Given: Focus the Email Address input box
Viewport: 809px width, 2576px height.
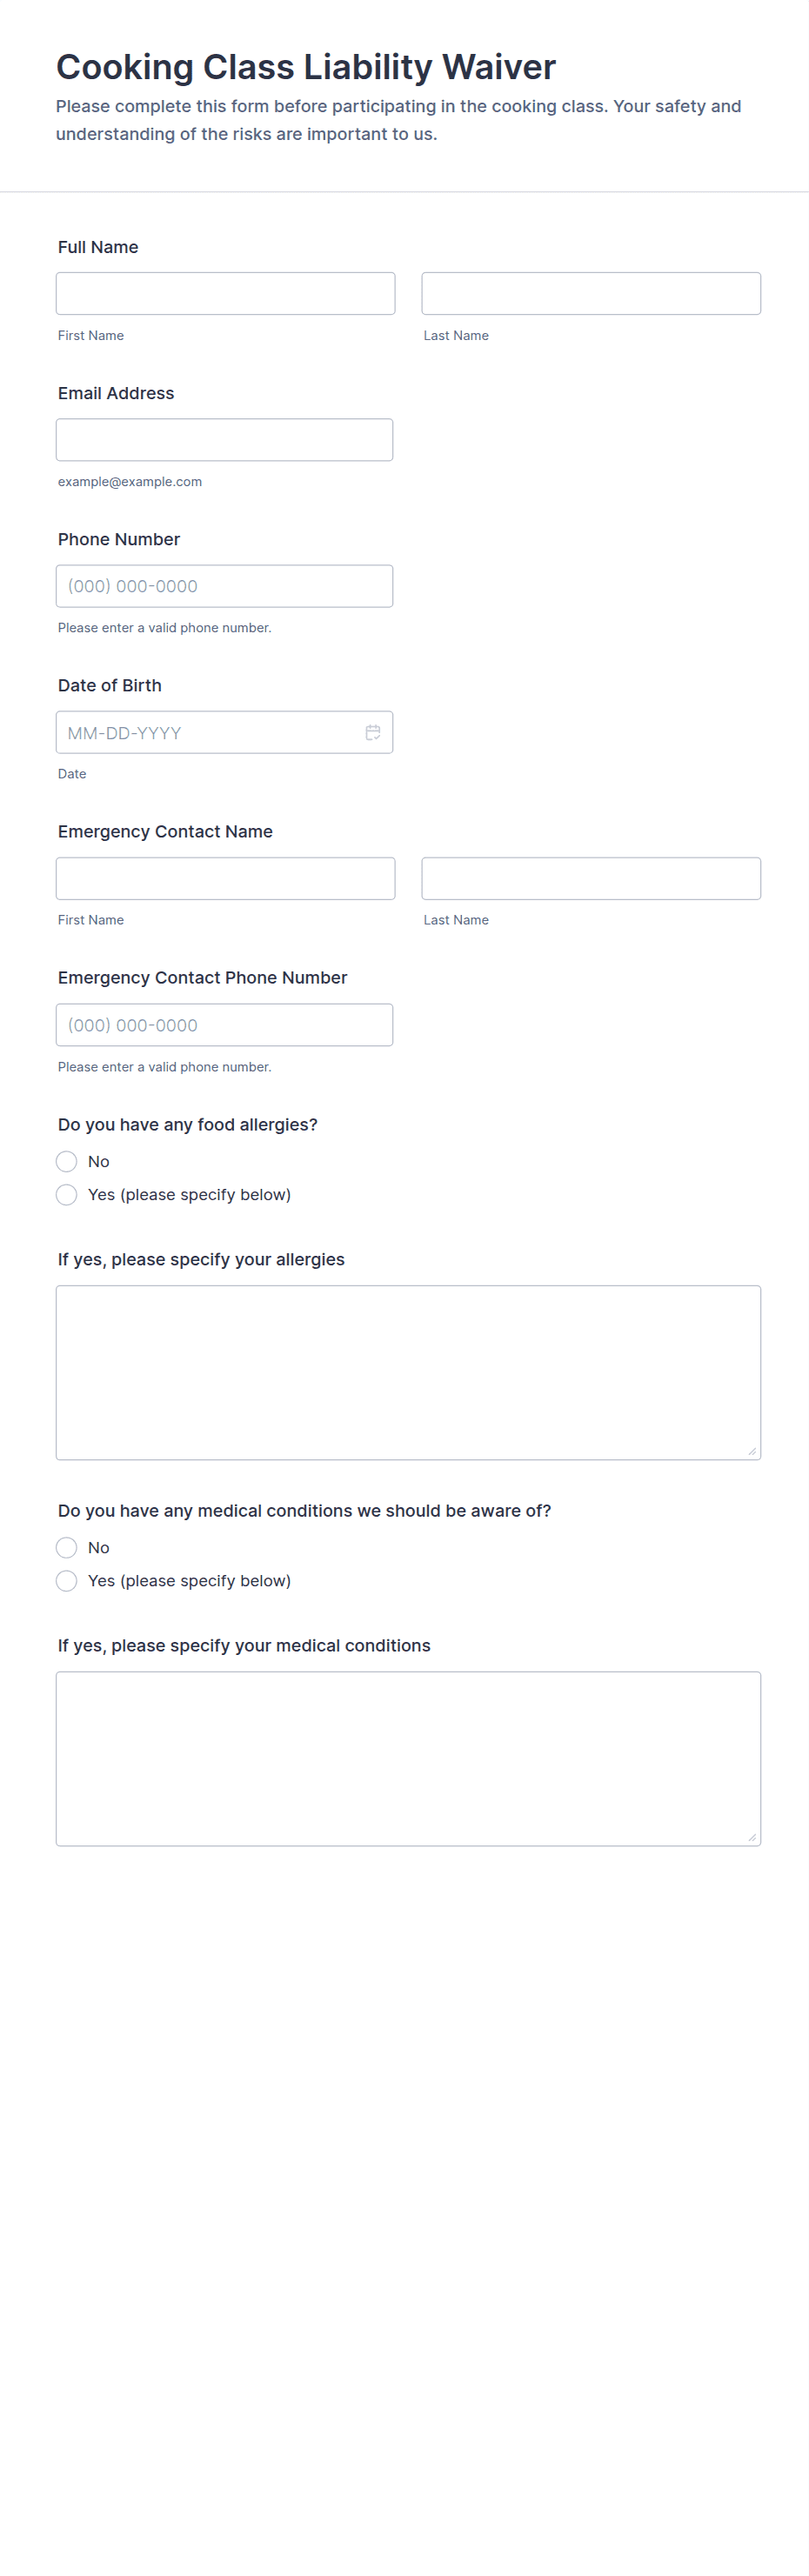Looking at the screenshot, I should click(224, 440).
